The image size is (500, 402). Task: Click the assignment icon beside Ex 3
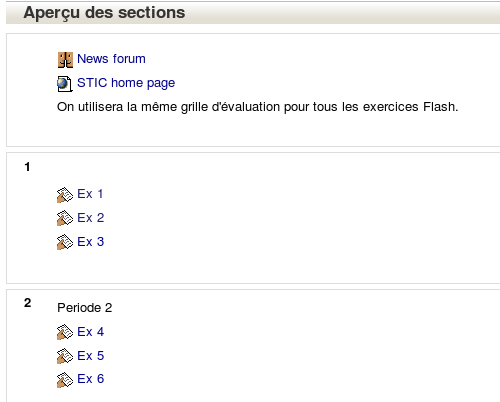point(65,242)
